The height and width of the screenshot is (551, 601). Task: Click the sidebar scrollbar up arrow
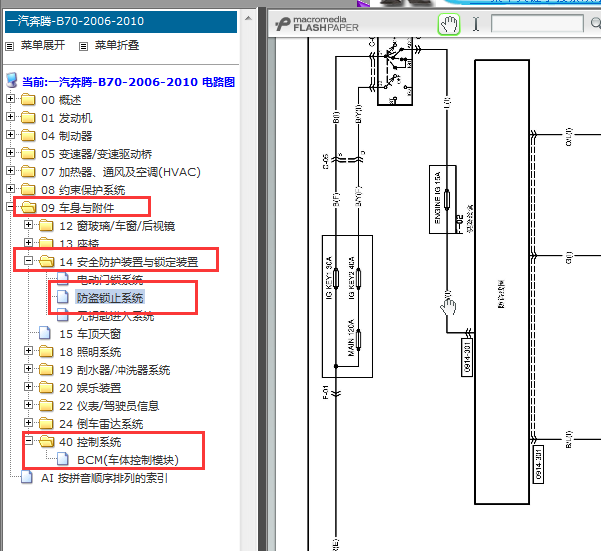pyautogui.click(x=248, y=18)
